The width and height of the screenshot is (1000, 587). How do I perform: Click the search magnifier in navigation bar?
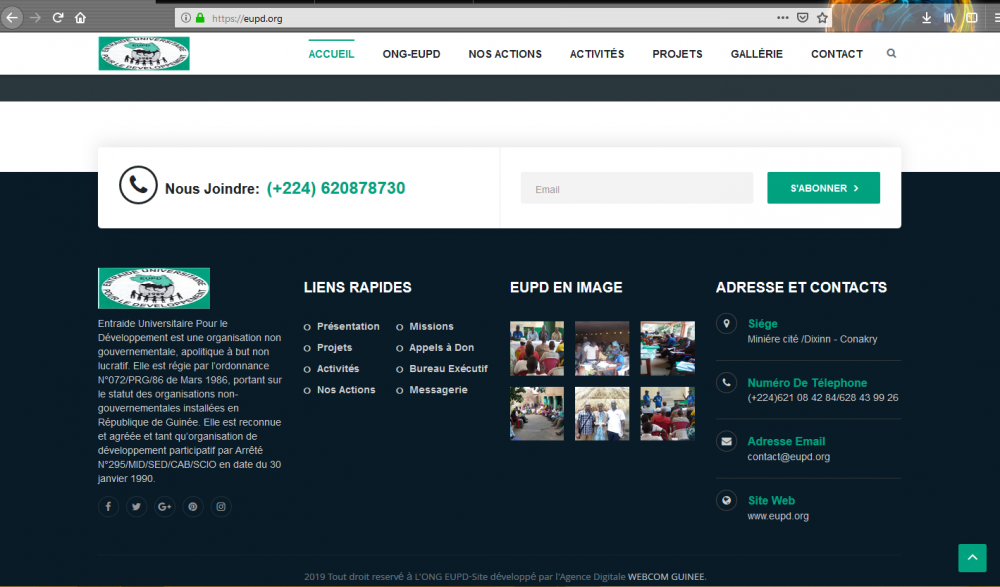click(x=891, y=54)
